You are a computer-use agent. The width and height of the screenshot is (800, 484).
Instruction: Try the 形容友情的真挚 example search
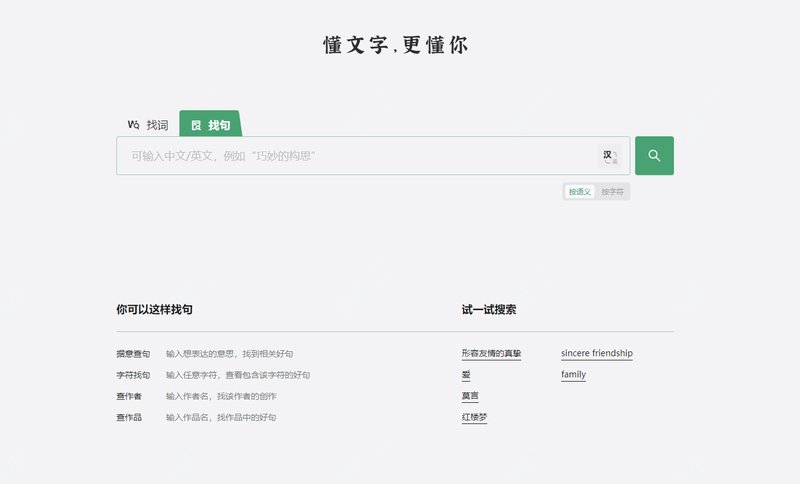(x=491, y=354)
